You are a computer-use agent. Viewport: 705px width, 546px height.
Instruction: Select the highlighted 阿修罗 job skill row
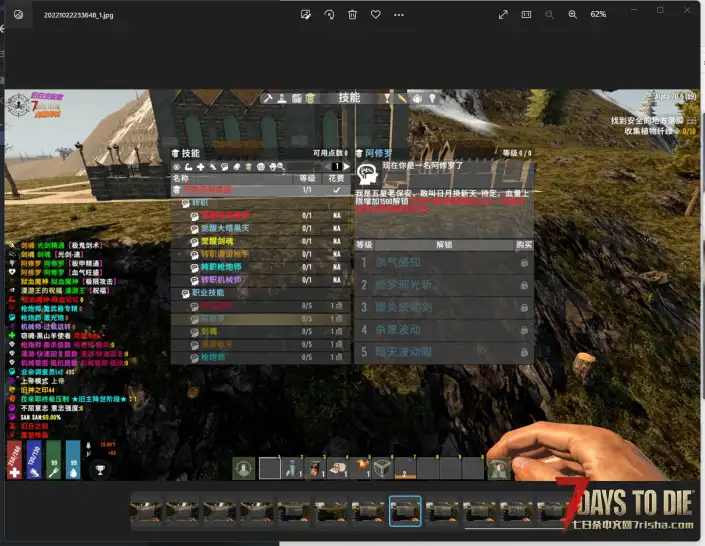click(260, 319)
